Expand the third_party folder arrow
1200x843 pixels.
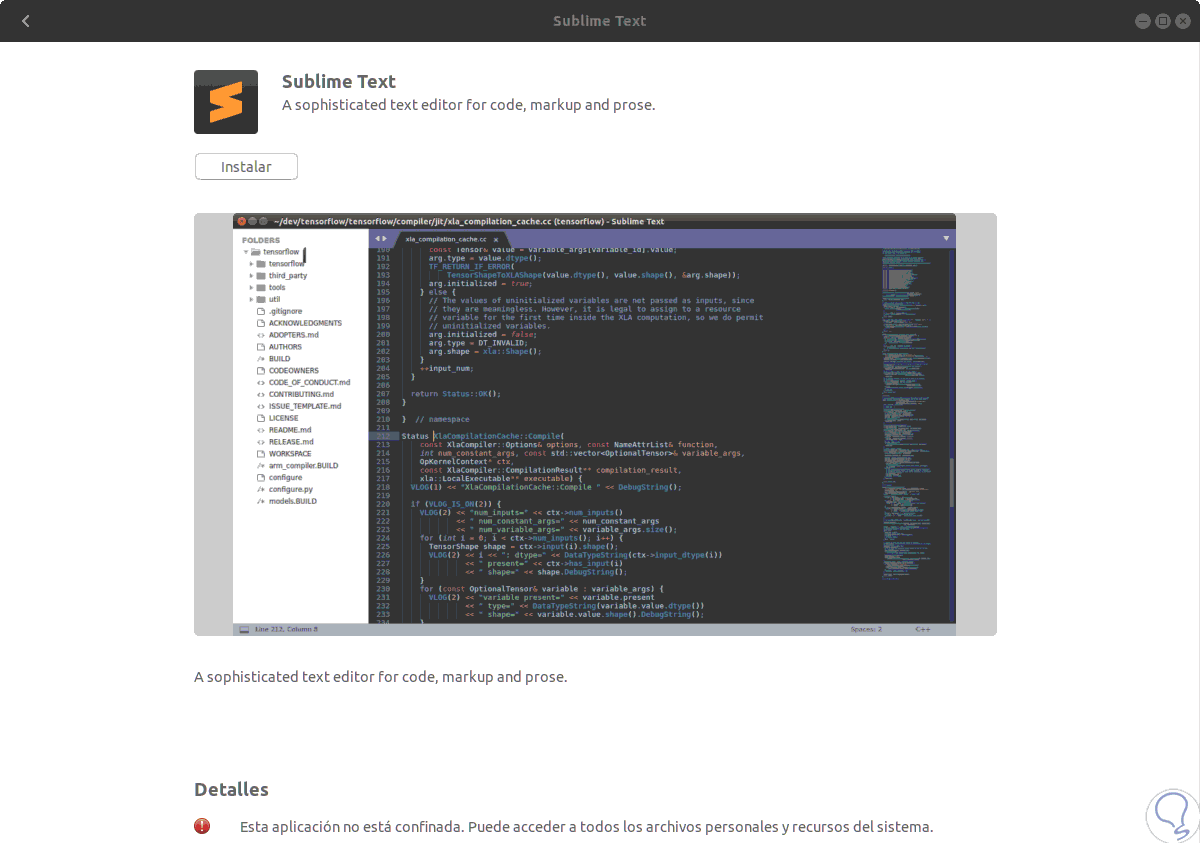pos(252,275)
